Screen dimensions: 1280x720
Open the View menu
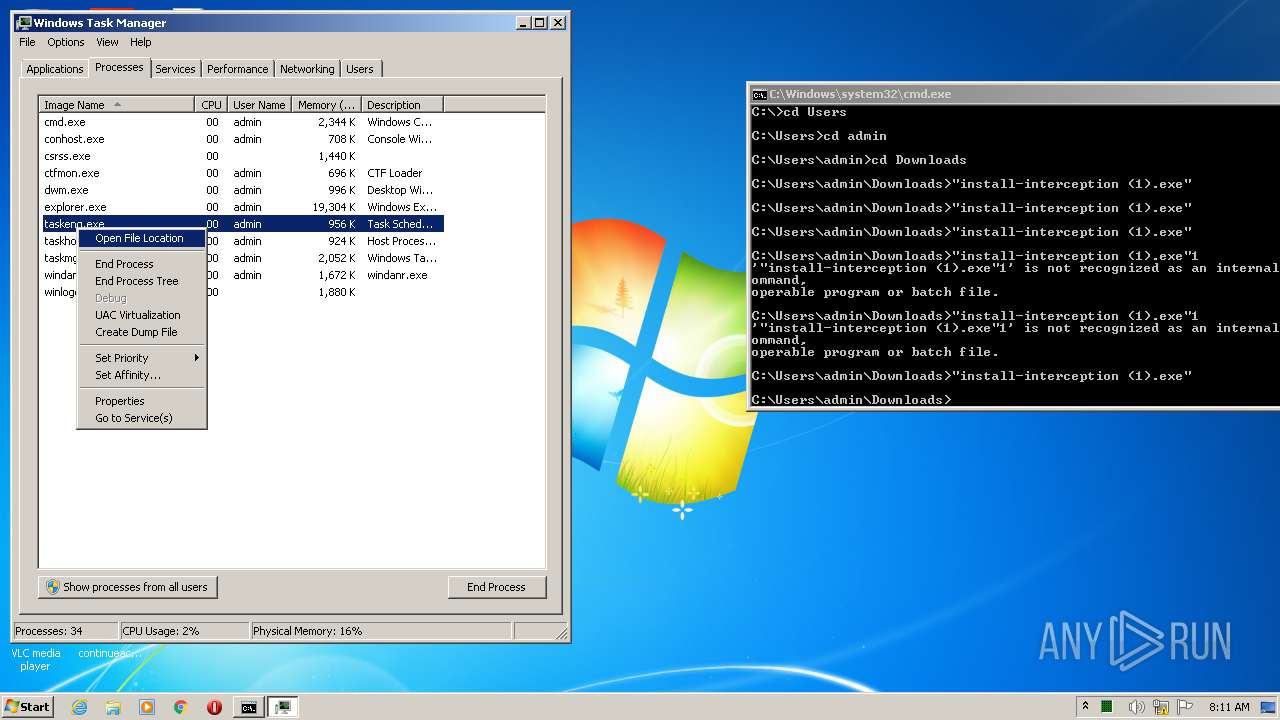tap(107, 42)
